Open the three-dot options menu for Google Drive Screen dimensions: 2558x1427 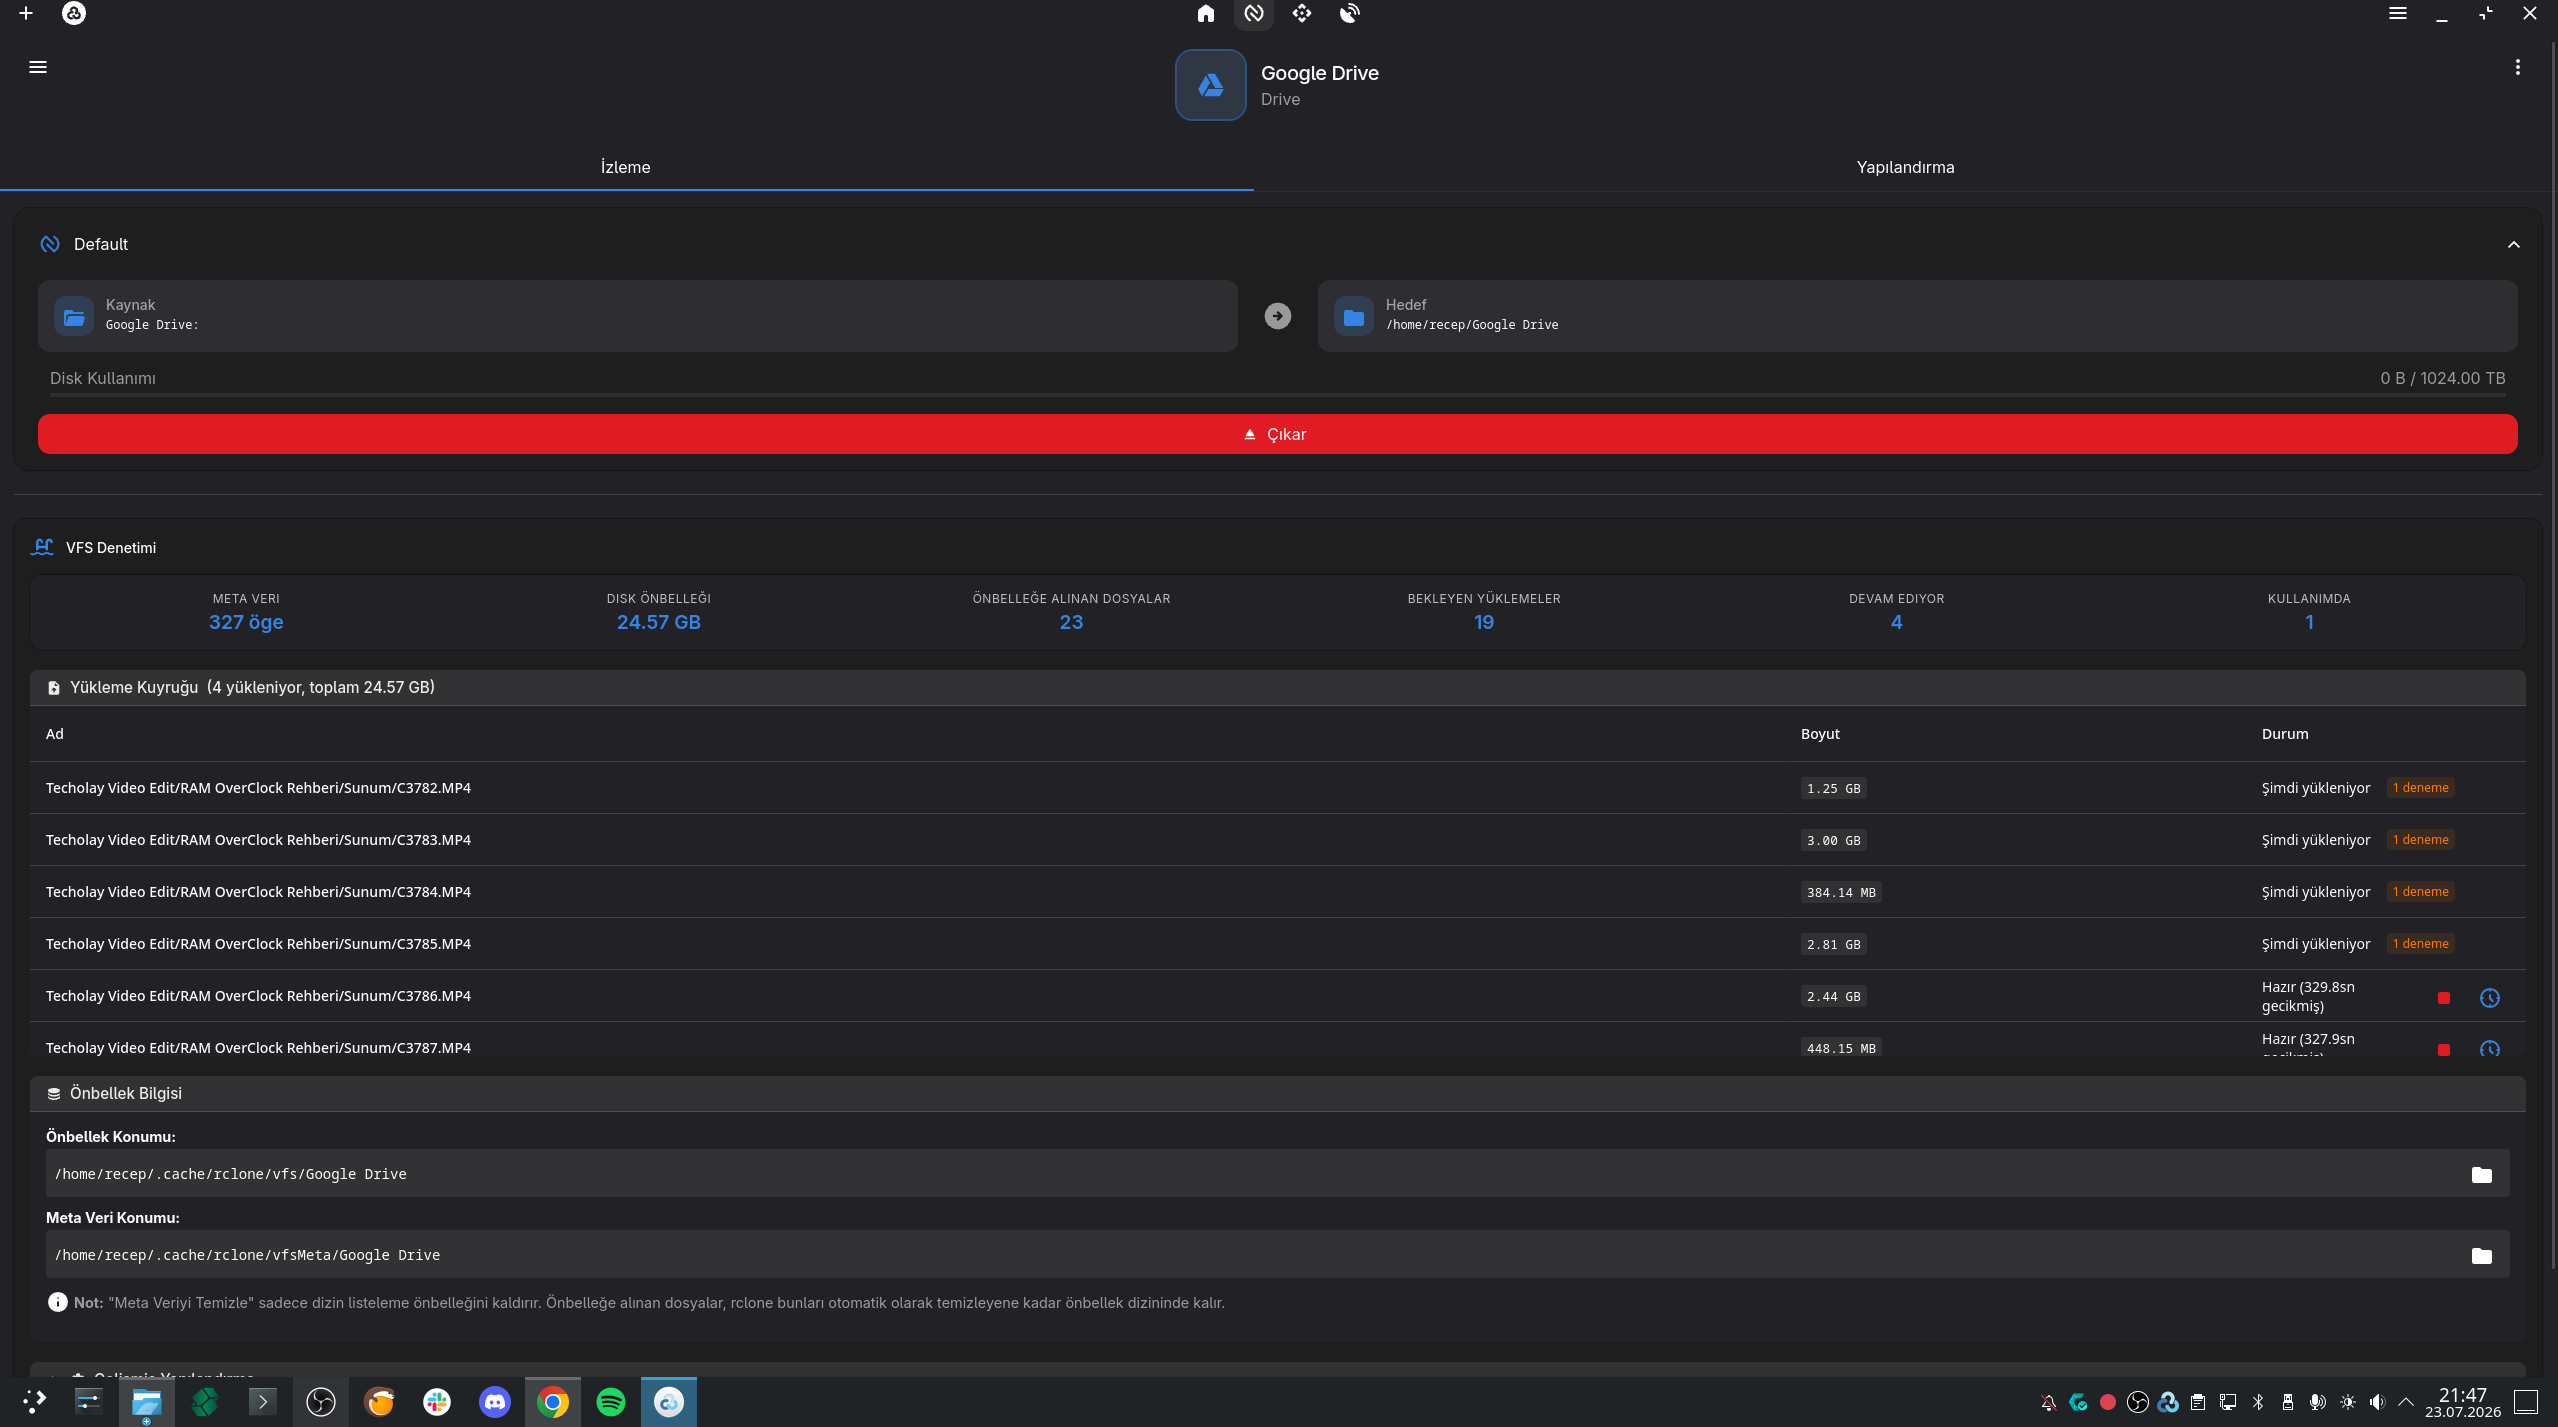(2518, 67)
